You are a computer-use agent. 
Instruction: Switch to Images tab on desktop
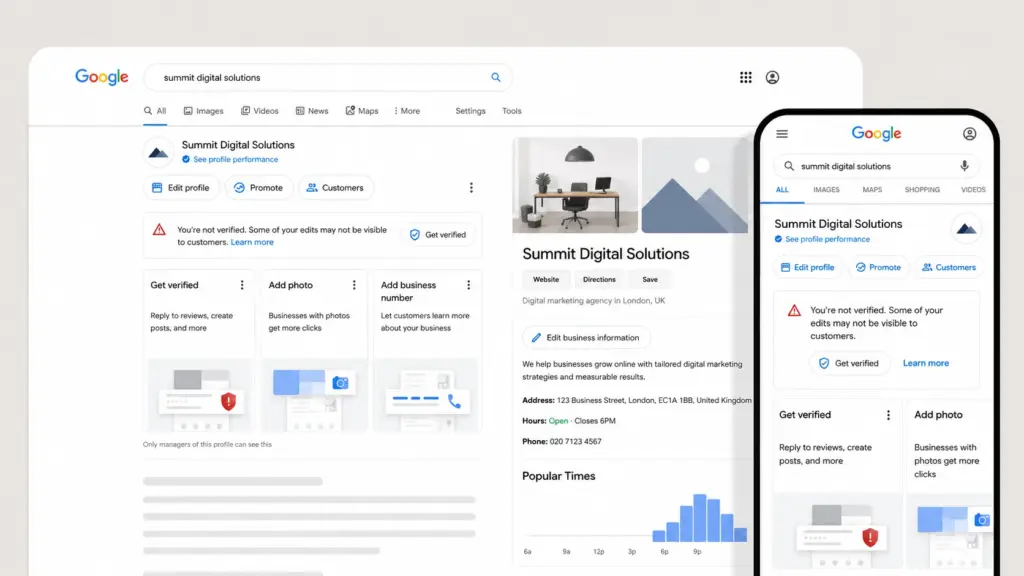[x=203, y=111]
